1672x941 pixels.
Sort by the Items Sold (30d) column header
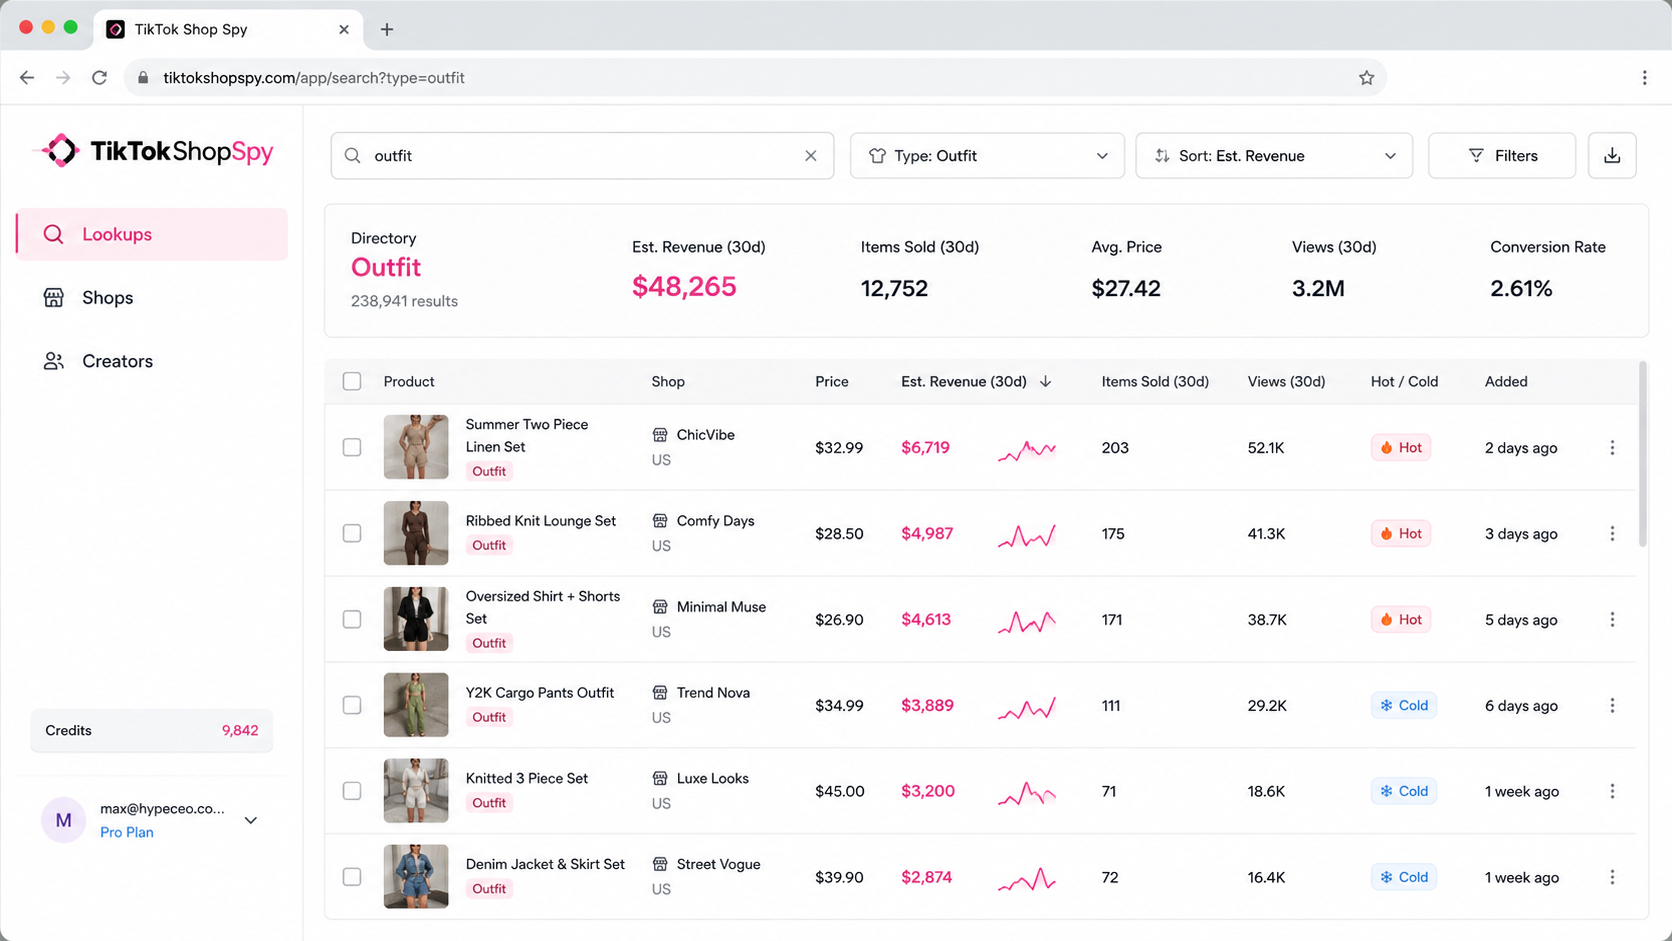coord(1155,382)
